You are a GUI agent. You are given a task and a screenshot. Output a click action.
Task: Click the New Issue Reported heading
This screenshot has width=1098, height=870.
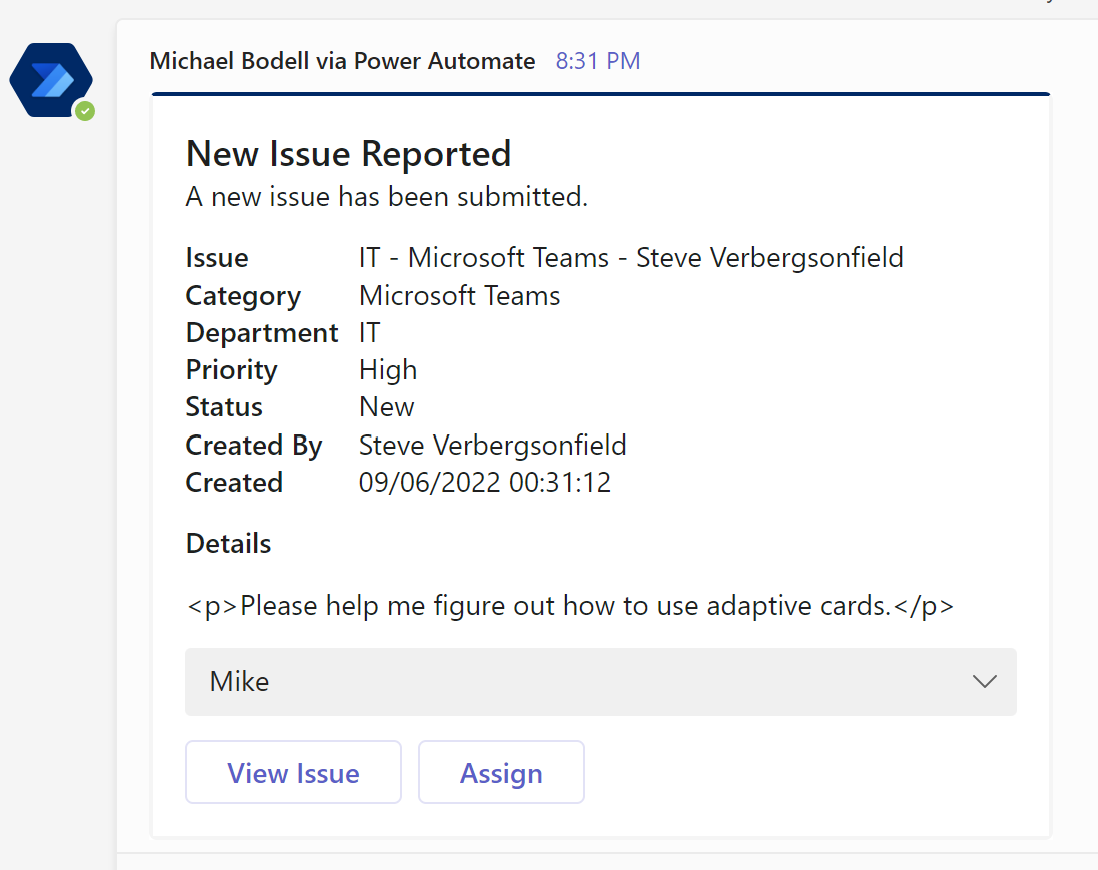click(x=349, y=154)
